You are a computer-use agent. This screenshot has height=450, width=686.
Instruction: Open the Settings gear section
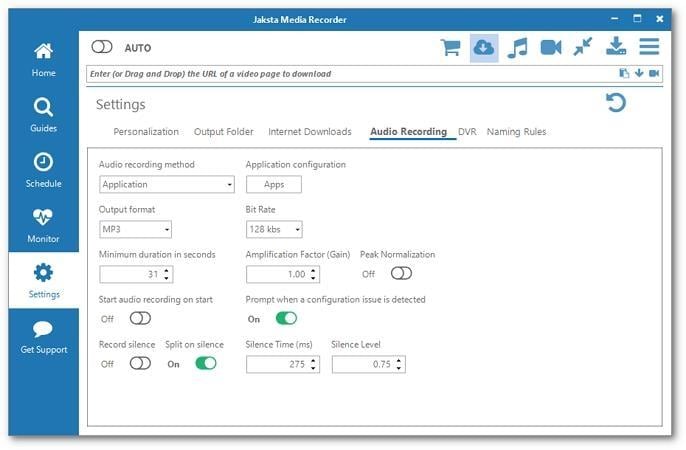tap(43, 280)
